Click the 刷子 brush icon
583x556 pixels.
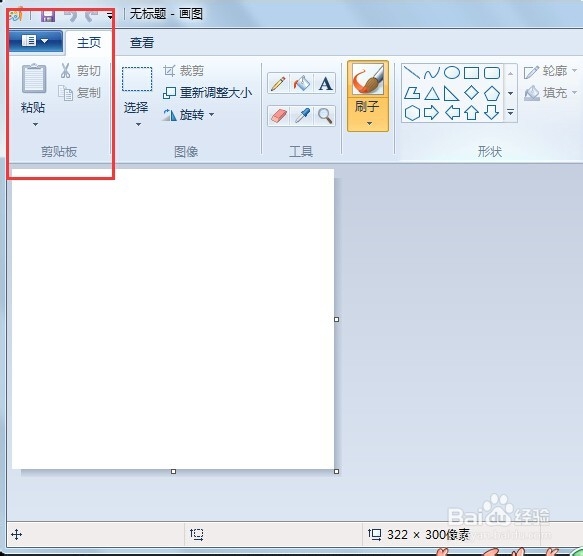point(368,79)
